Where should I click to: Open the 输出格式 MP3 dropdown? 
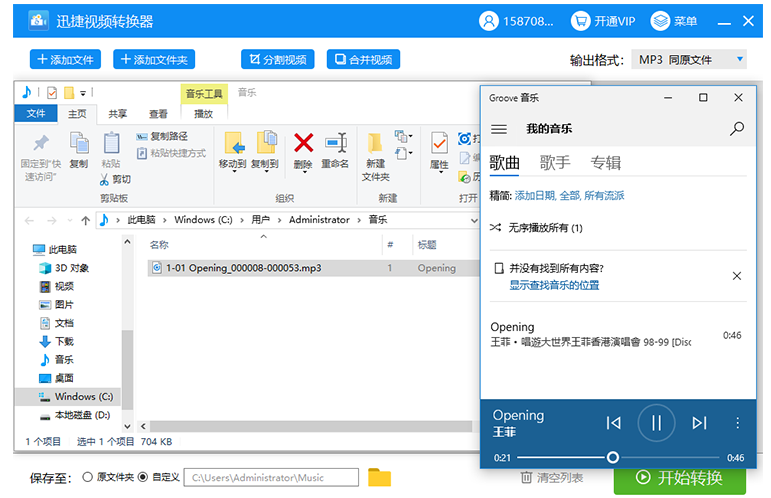tap(688, 59)
